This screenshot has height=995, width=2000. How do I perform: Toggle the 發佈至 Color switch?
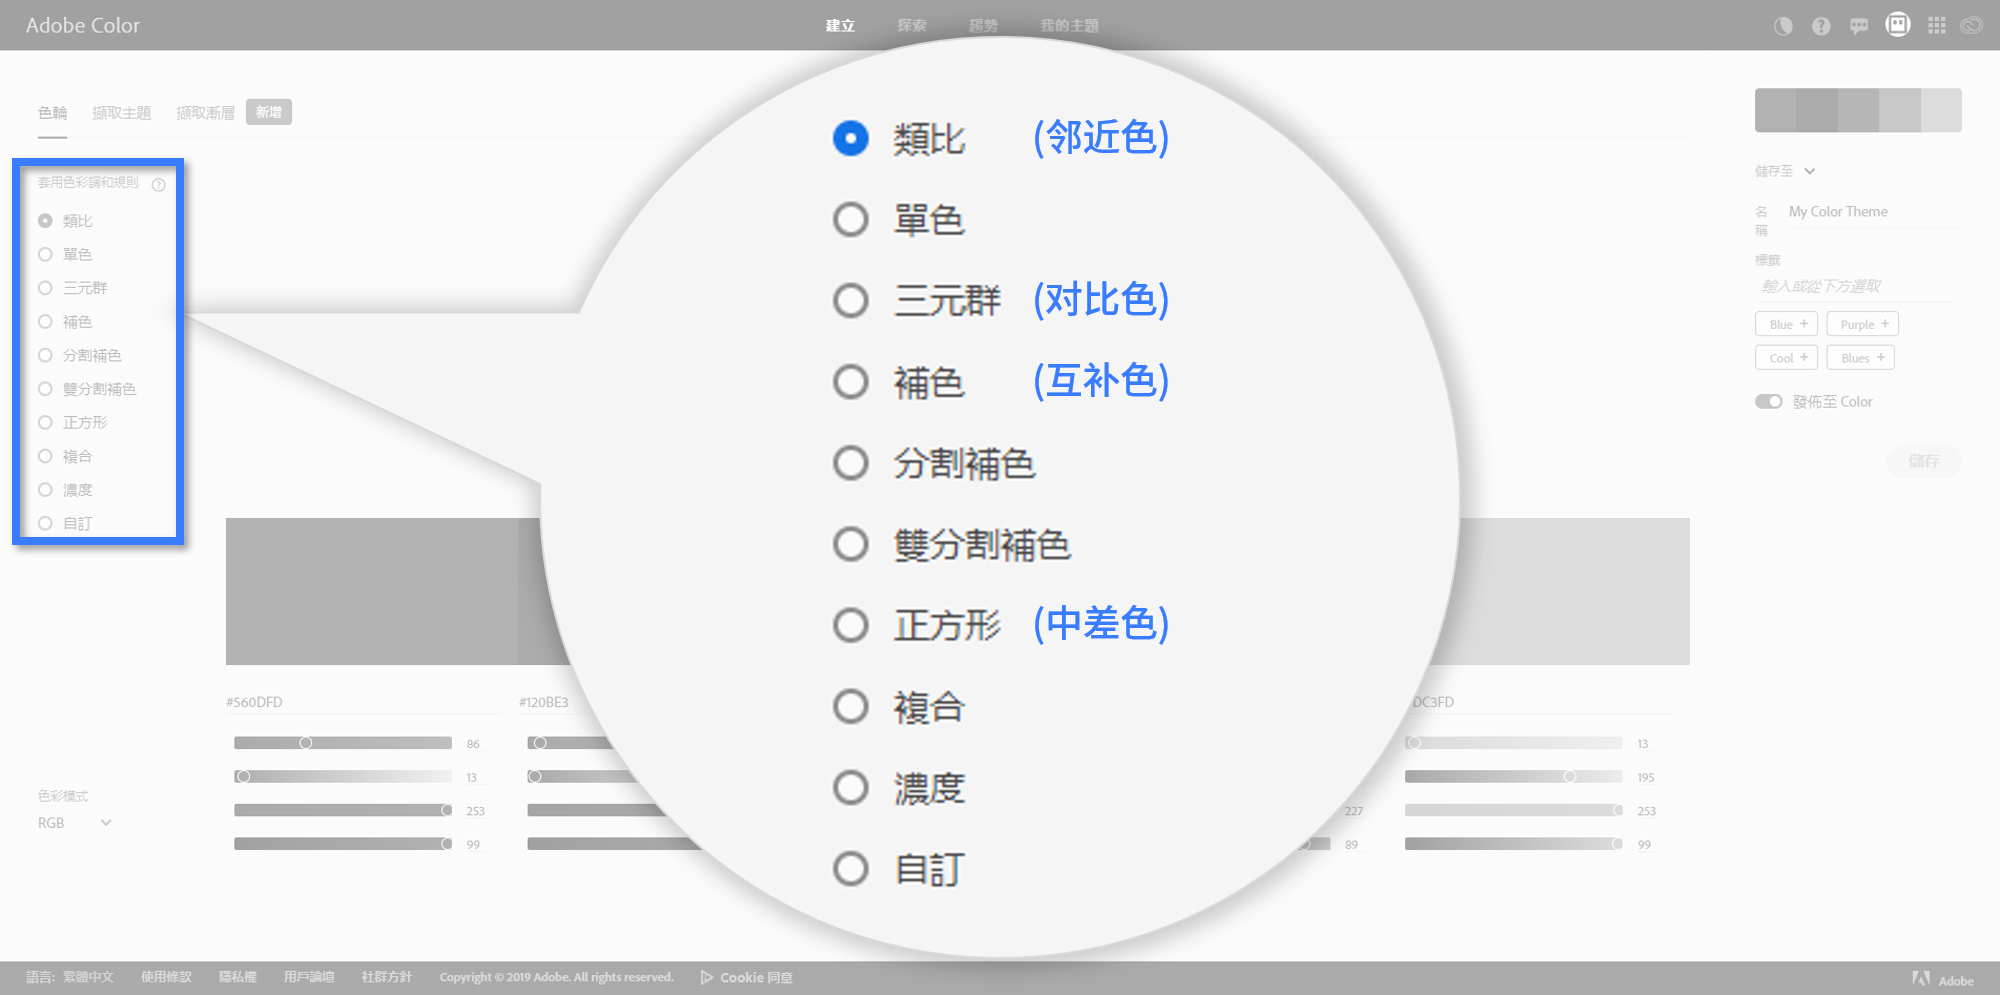coord(1769,401)
